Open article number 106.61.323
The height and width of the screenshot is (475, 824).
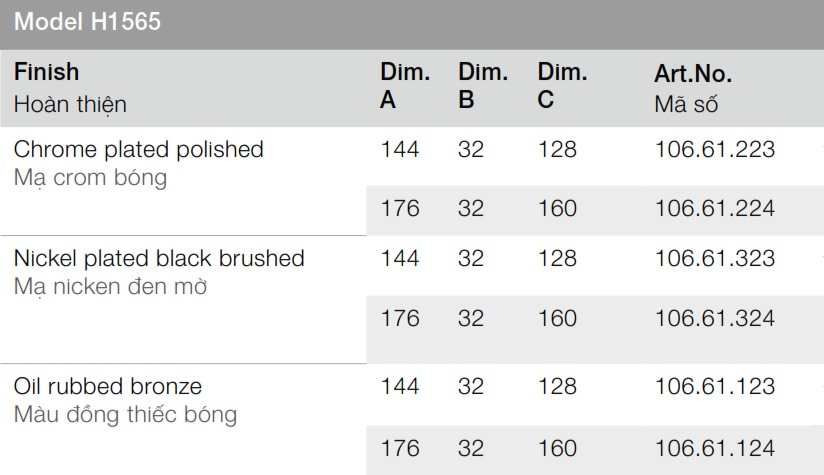[x=715, y=258]
